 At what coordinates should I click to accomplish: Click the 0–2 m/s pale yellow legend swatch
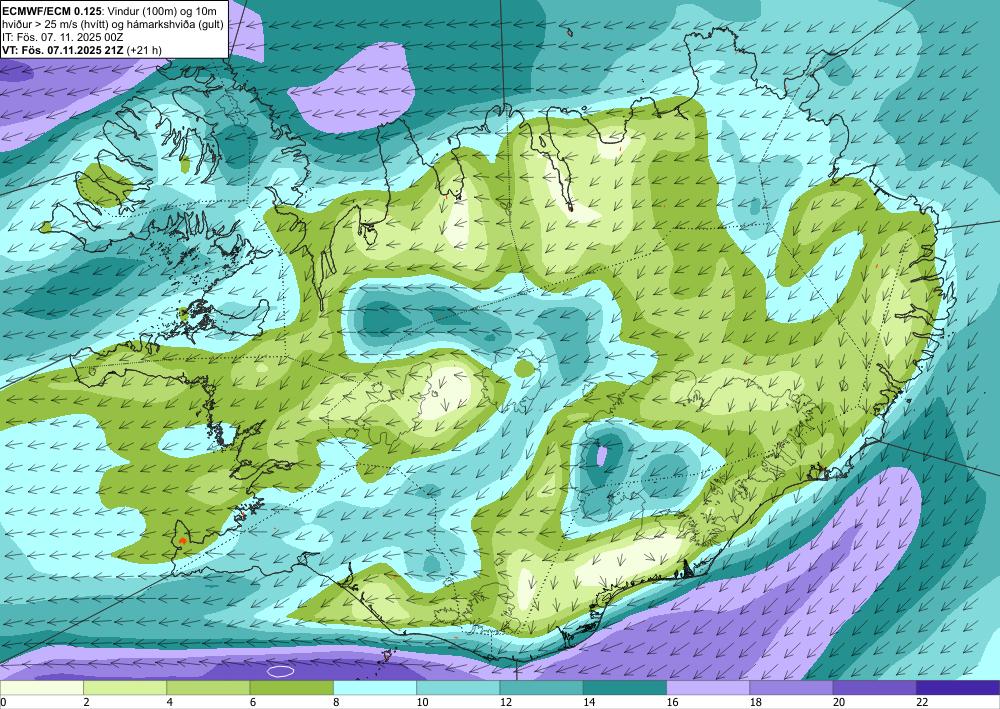coord(41,688)
